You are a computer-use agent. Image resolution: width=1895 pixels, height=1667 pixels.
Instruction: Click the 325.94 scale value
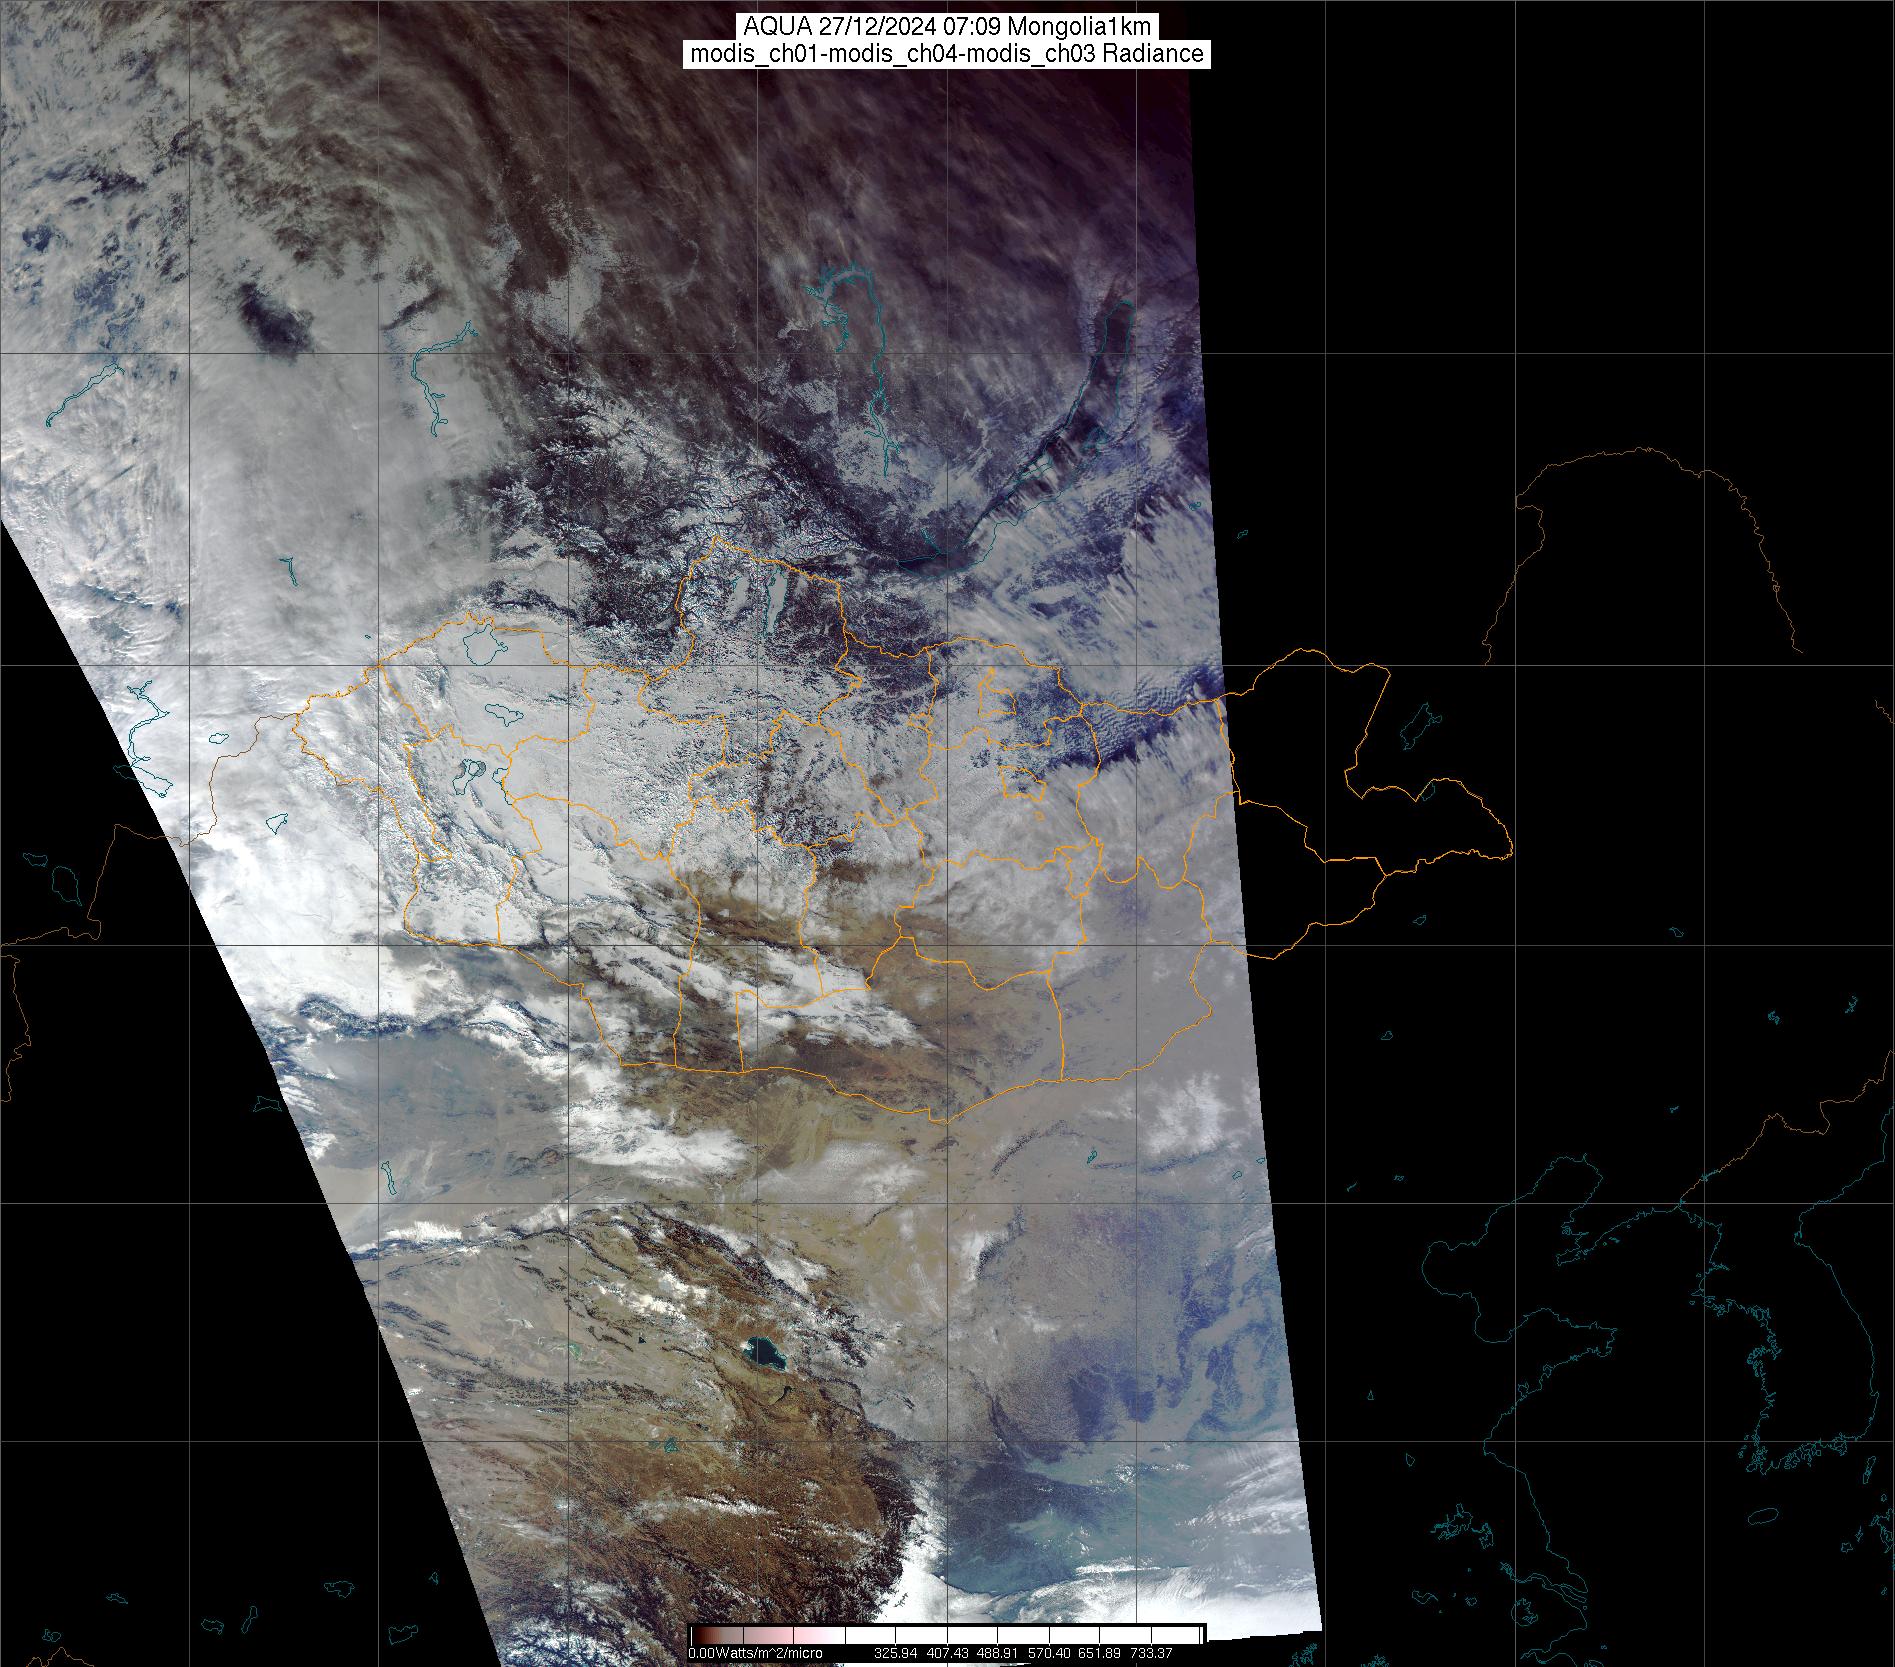click(896, 1653)
